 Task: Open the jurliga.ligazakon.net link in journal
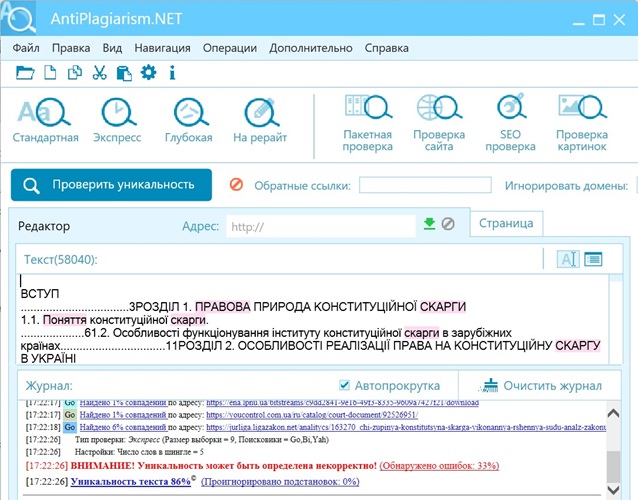click(406, 427)
